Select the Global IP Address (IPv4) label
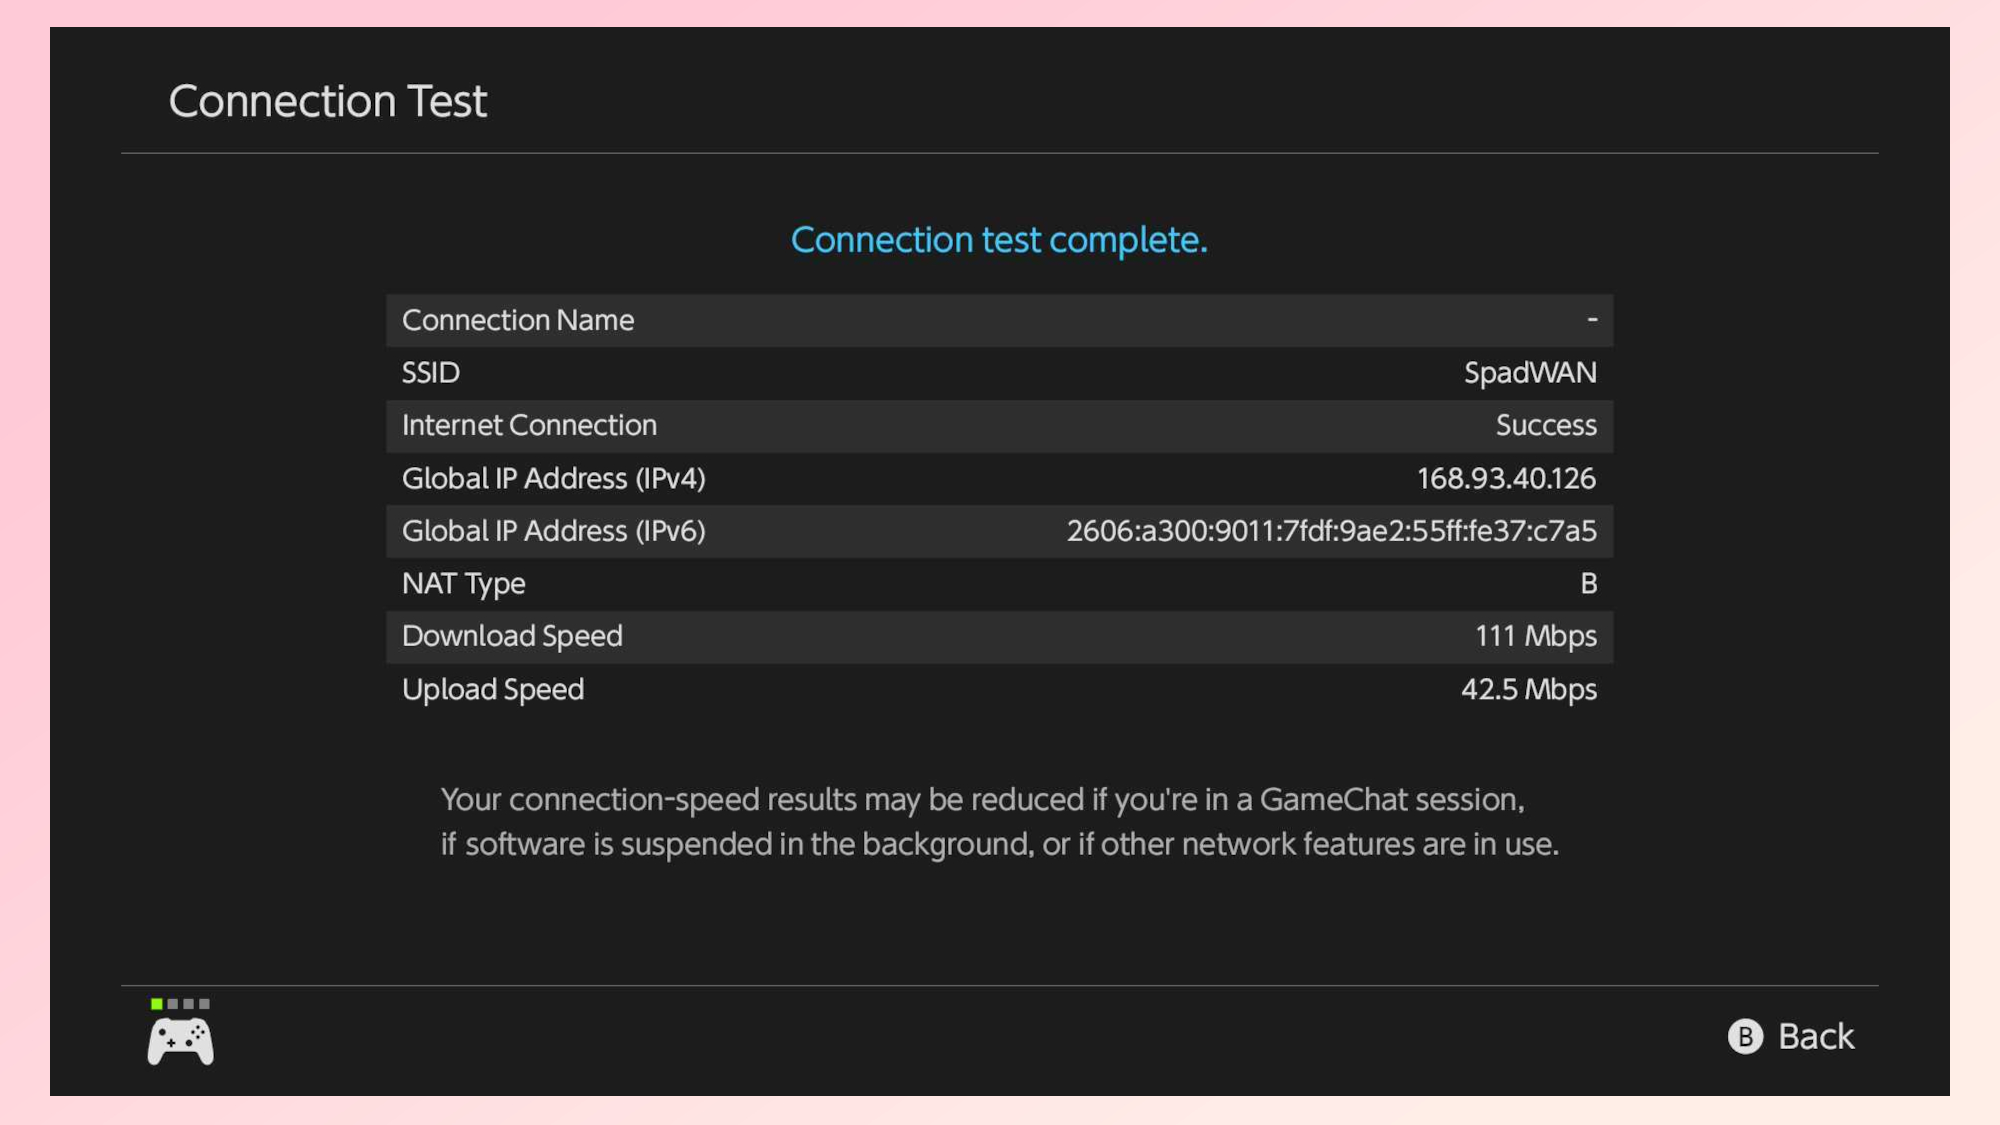Viewport: 2000px width, 1125px height. click(x=553, y=479)
